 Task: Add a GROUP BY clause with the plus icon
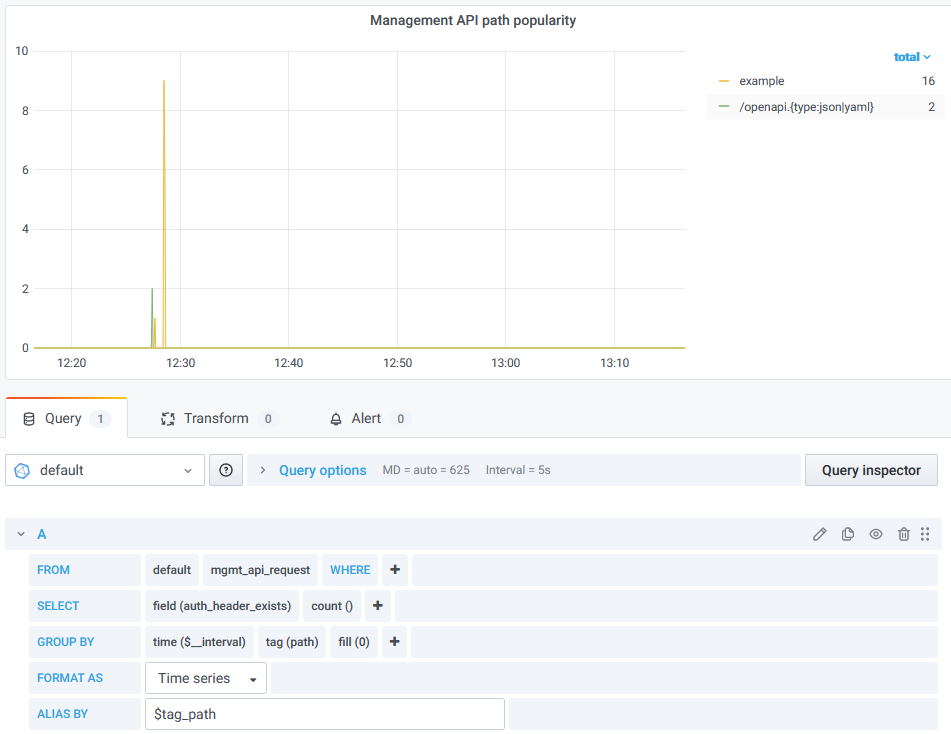coord(395,642)
